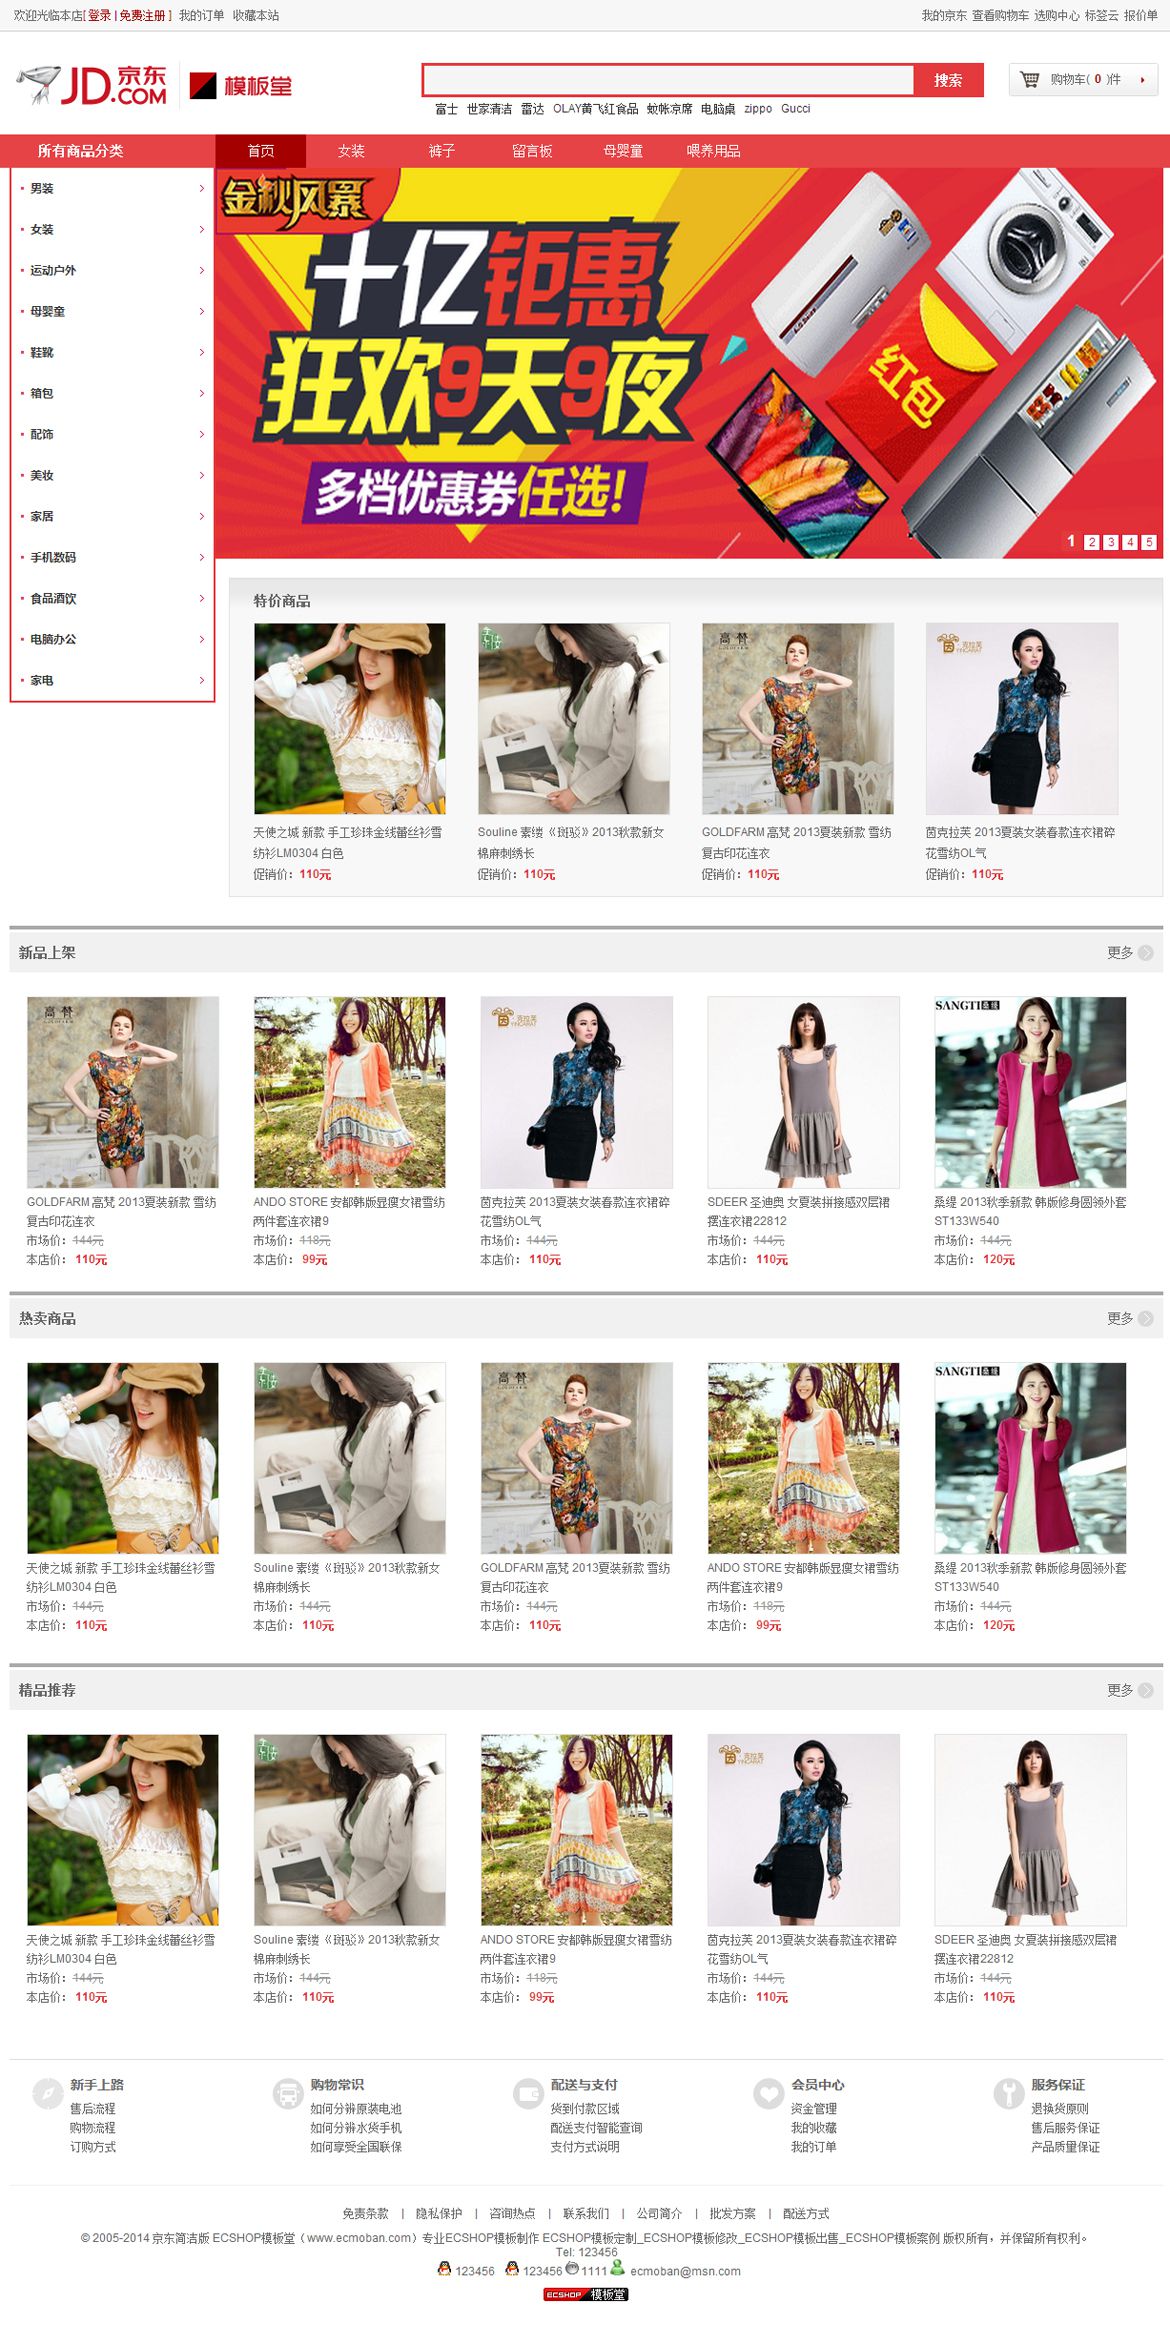Click the 模板堂 logo
Viewport: 1170px width, 2344px height.
[241, 86]
